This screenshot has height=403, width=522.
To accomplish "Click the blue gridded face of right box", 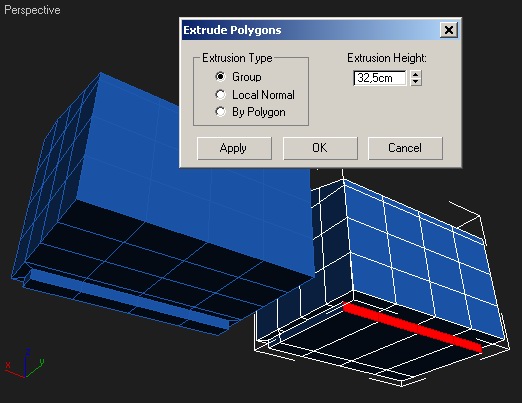I will pos(423,253).
